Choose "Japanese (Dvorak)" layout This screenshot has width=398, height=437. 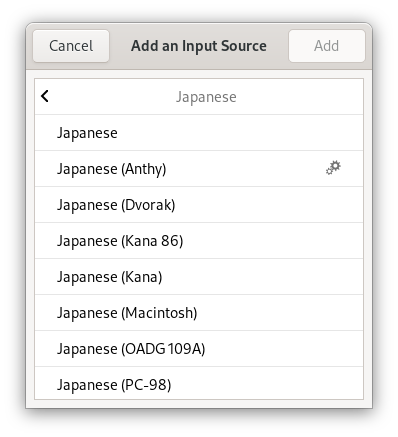[x=199, y=205]
